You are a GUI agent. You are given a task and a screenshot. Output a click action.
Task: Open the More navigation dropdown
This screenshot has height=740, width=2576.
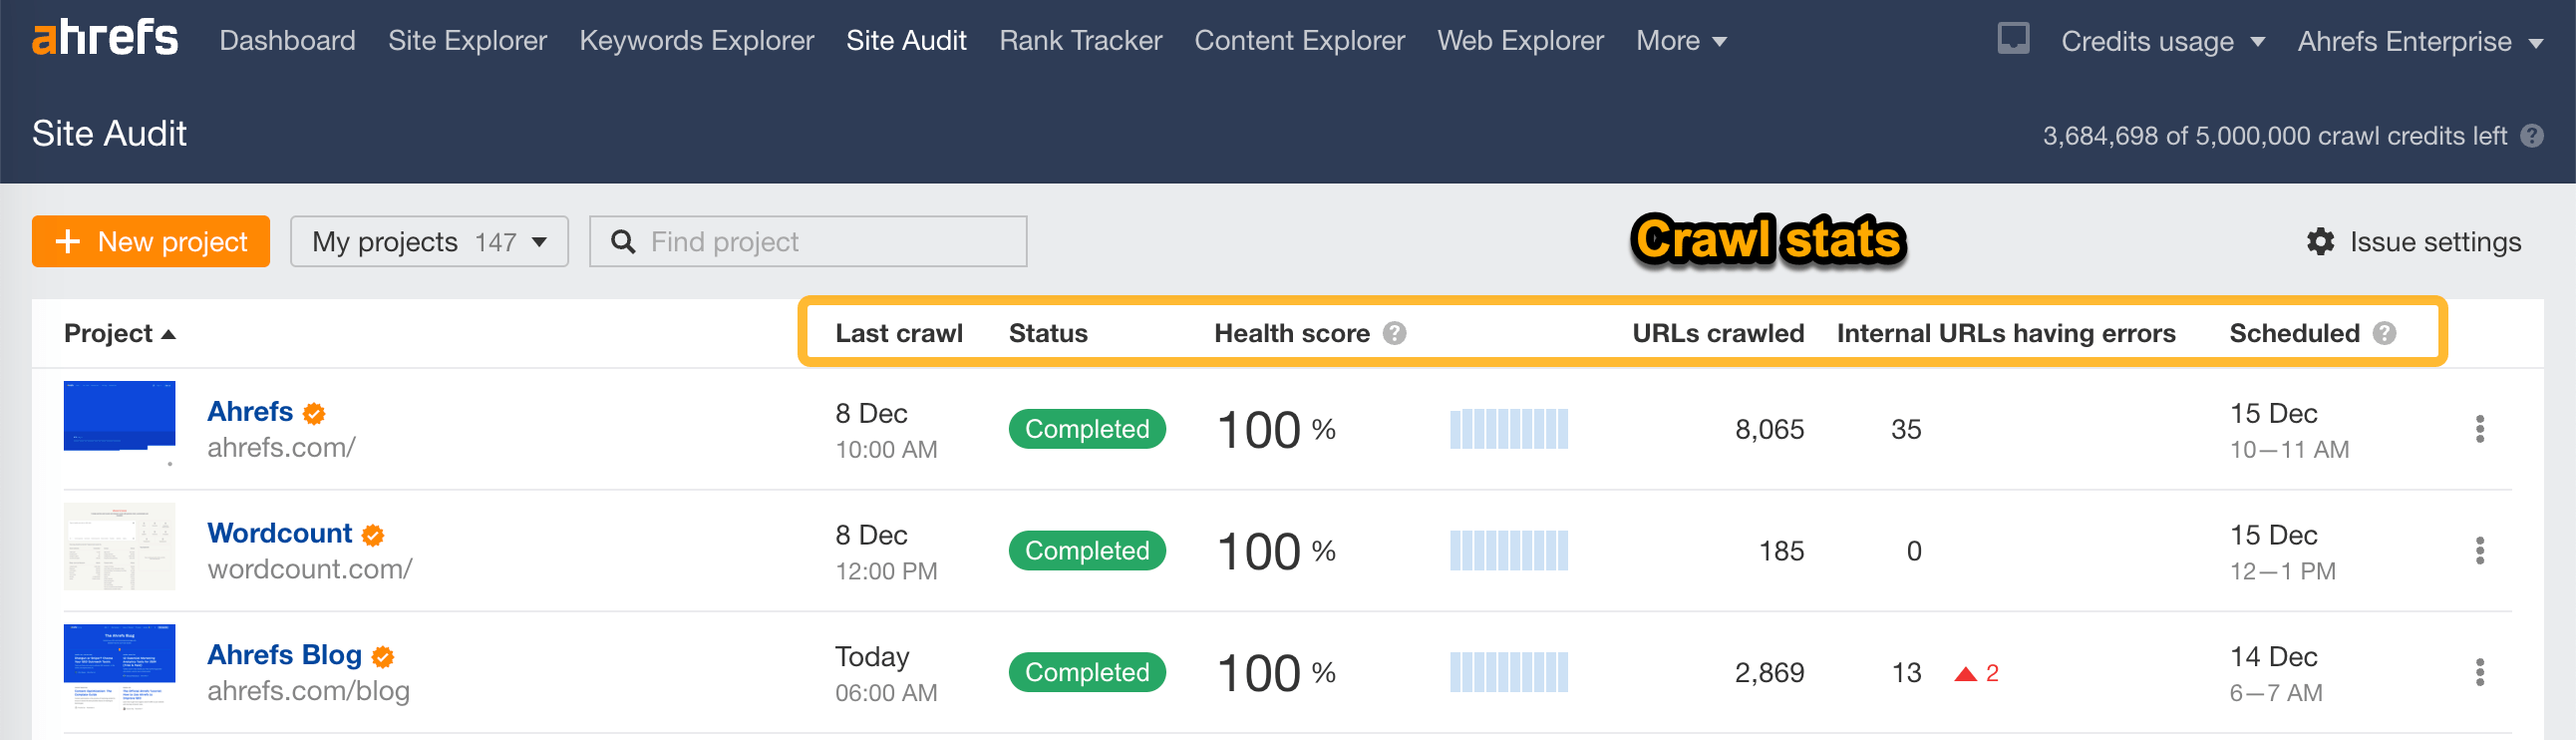[x=1681, y=41]
